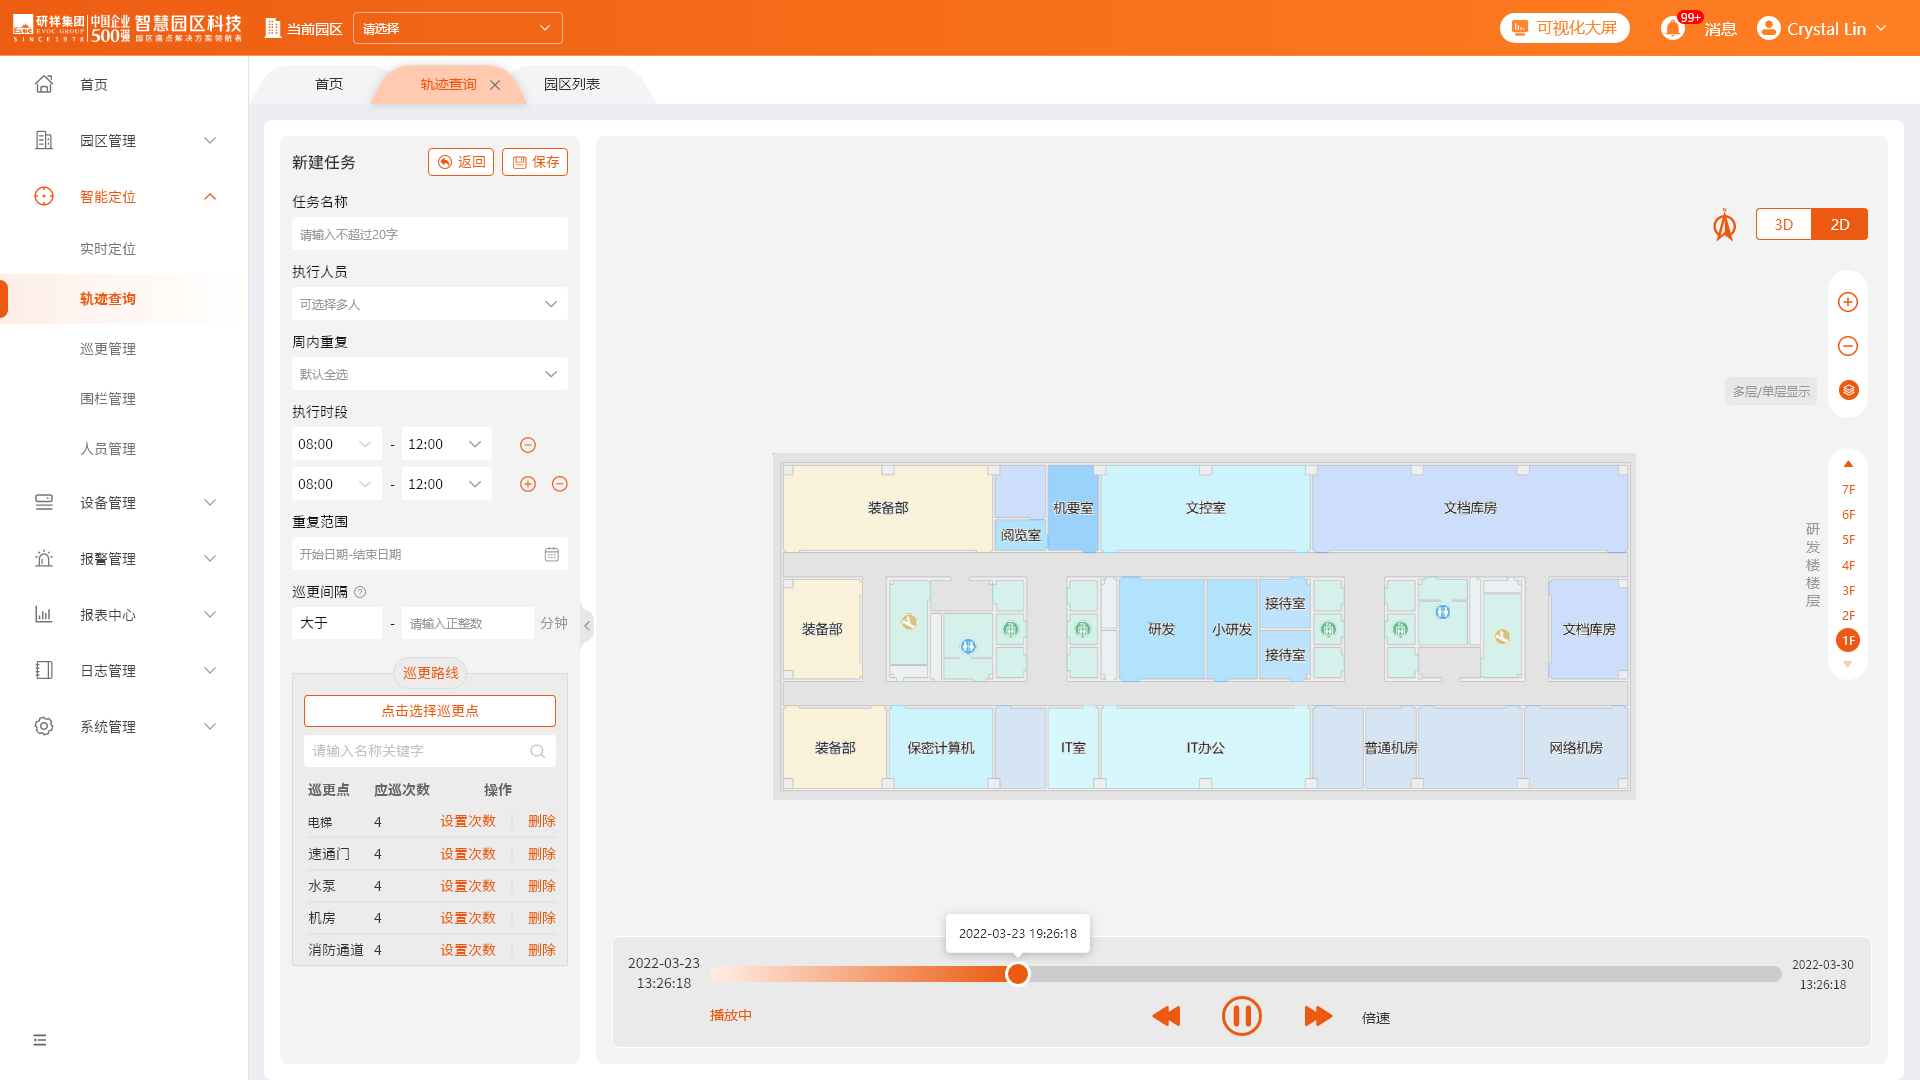The image size is (1920, 1080).
Task: Click the map zoom-in plus icon
Action: click(x=1847, y=302)
